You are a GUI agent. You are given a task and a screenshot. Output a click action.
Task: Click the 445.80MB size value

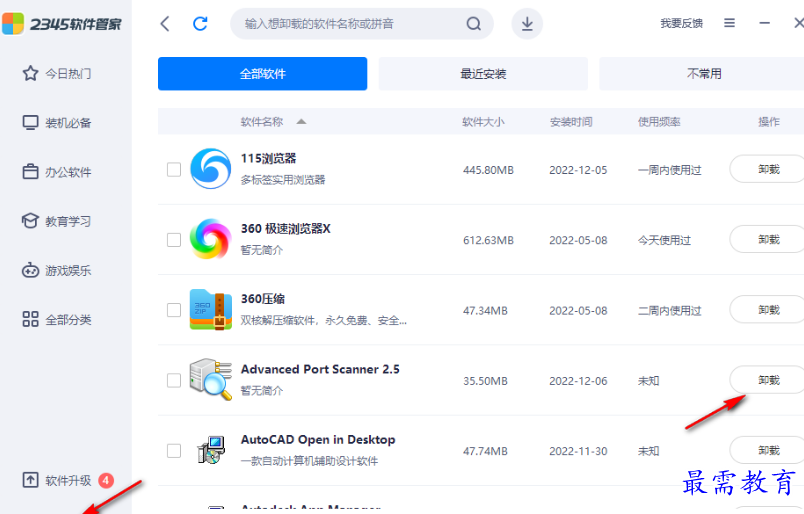[488, 170]
